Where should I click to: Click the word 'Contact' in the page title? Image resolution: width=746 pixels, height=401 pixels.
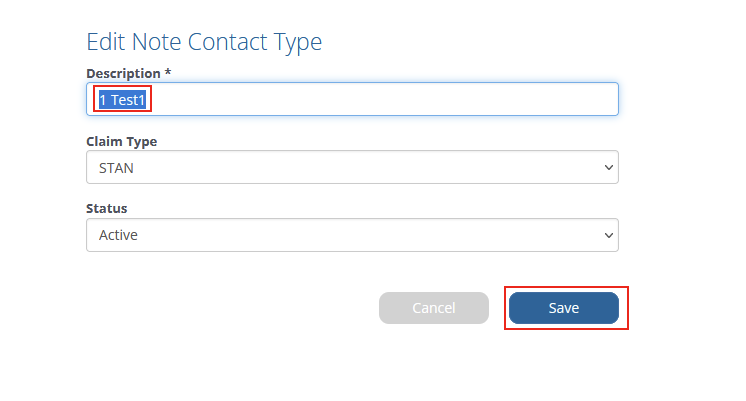227,42
